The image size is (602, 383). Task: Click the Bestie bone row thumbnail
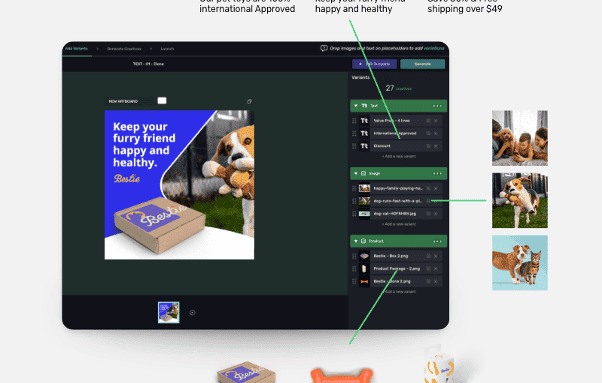(x=364, y=281)
